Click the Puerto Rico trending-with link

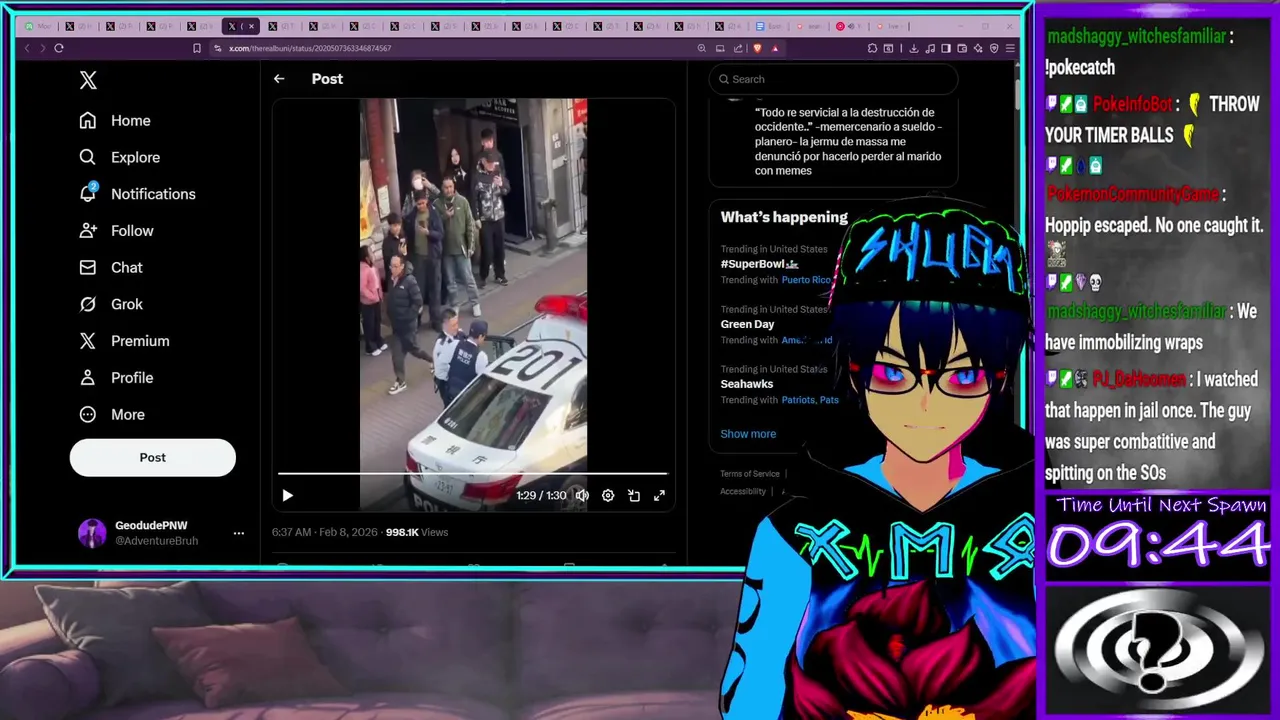807,280
